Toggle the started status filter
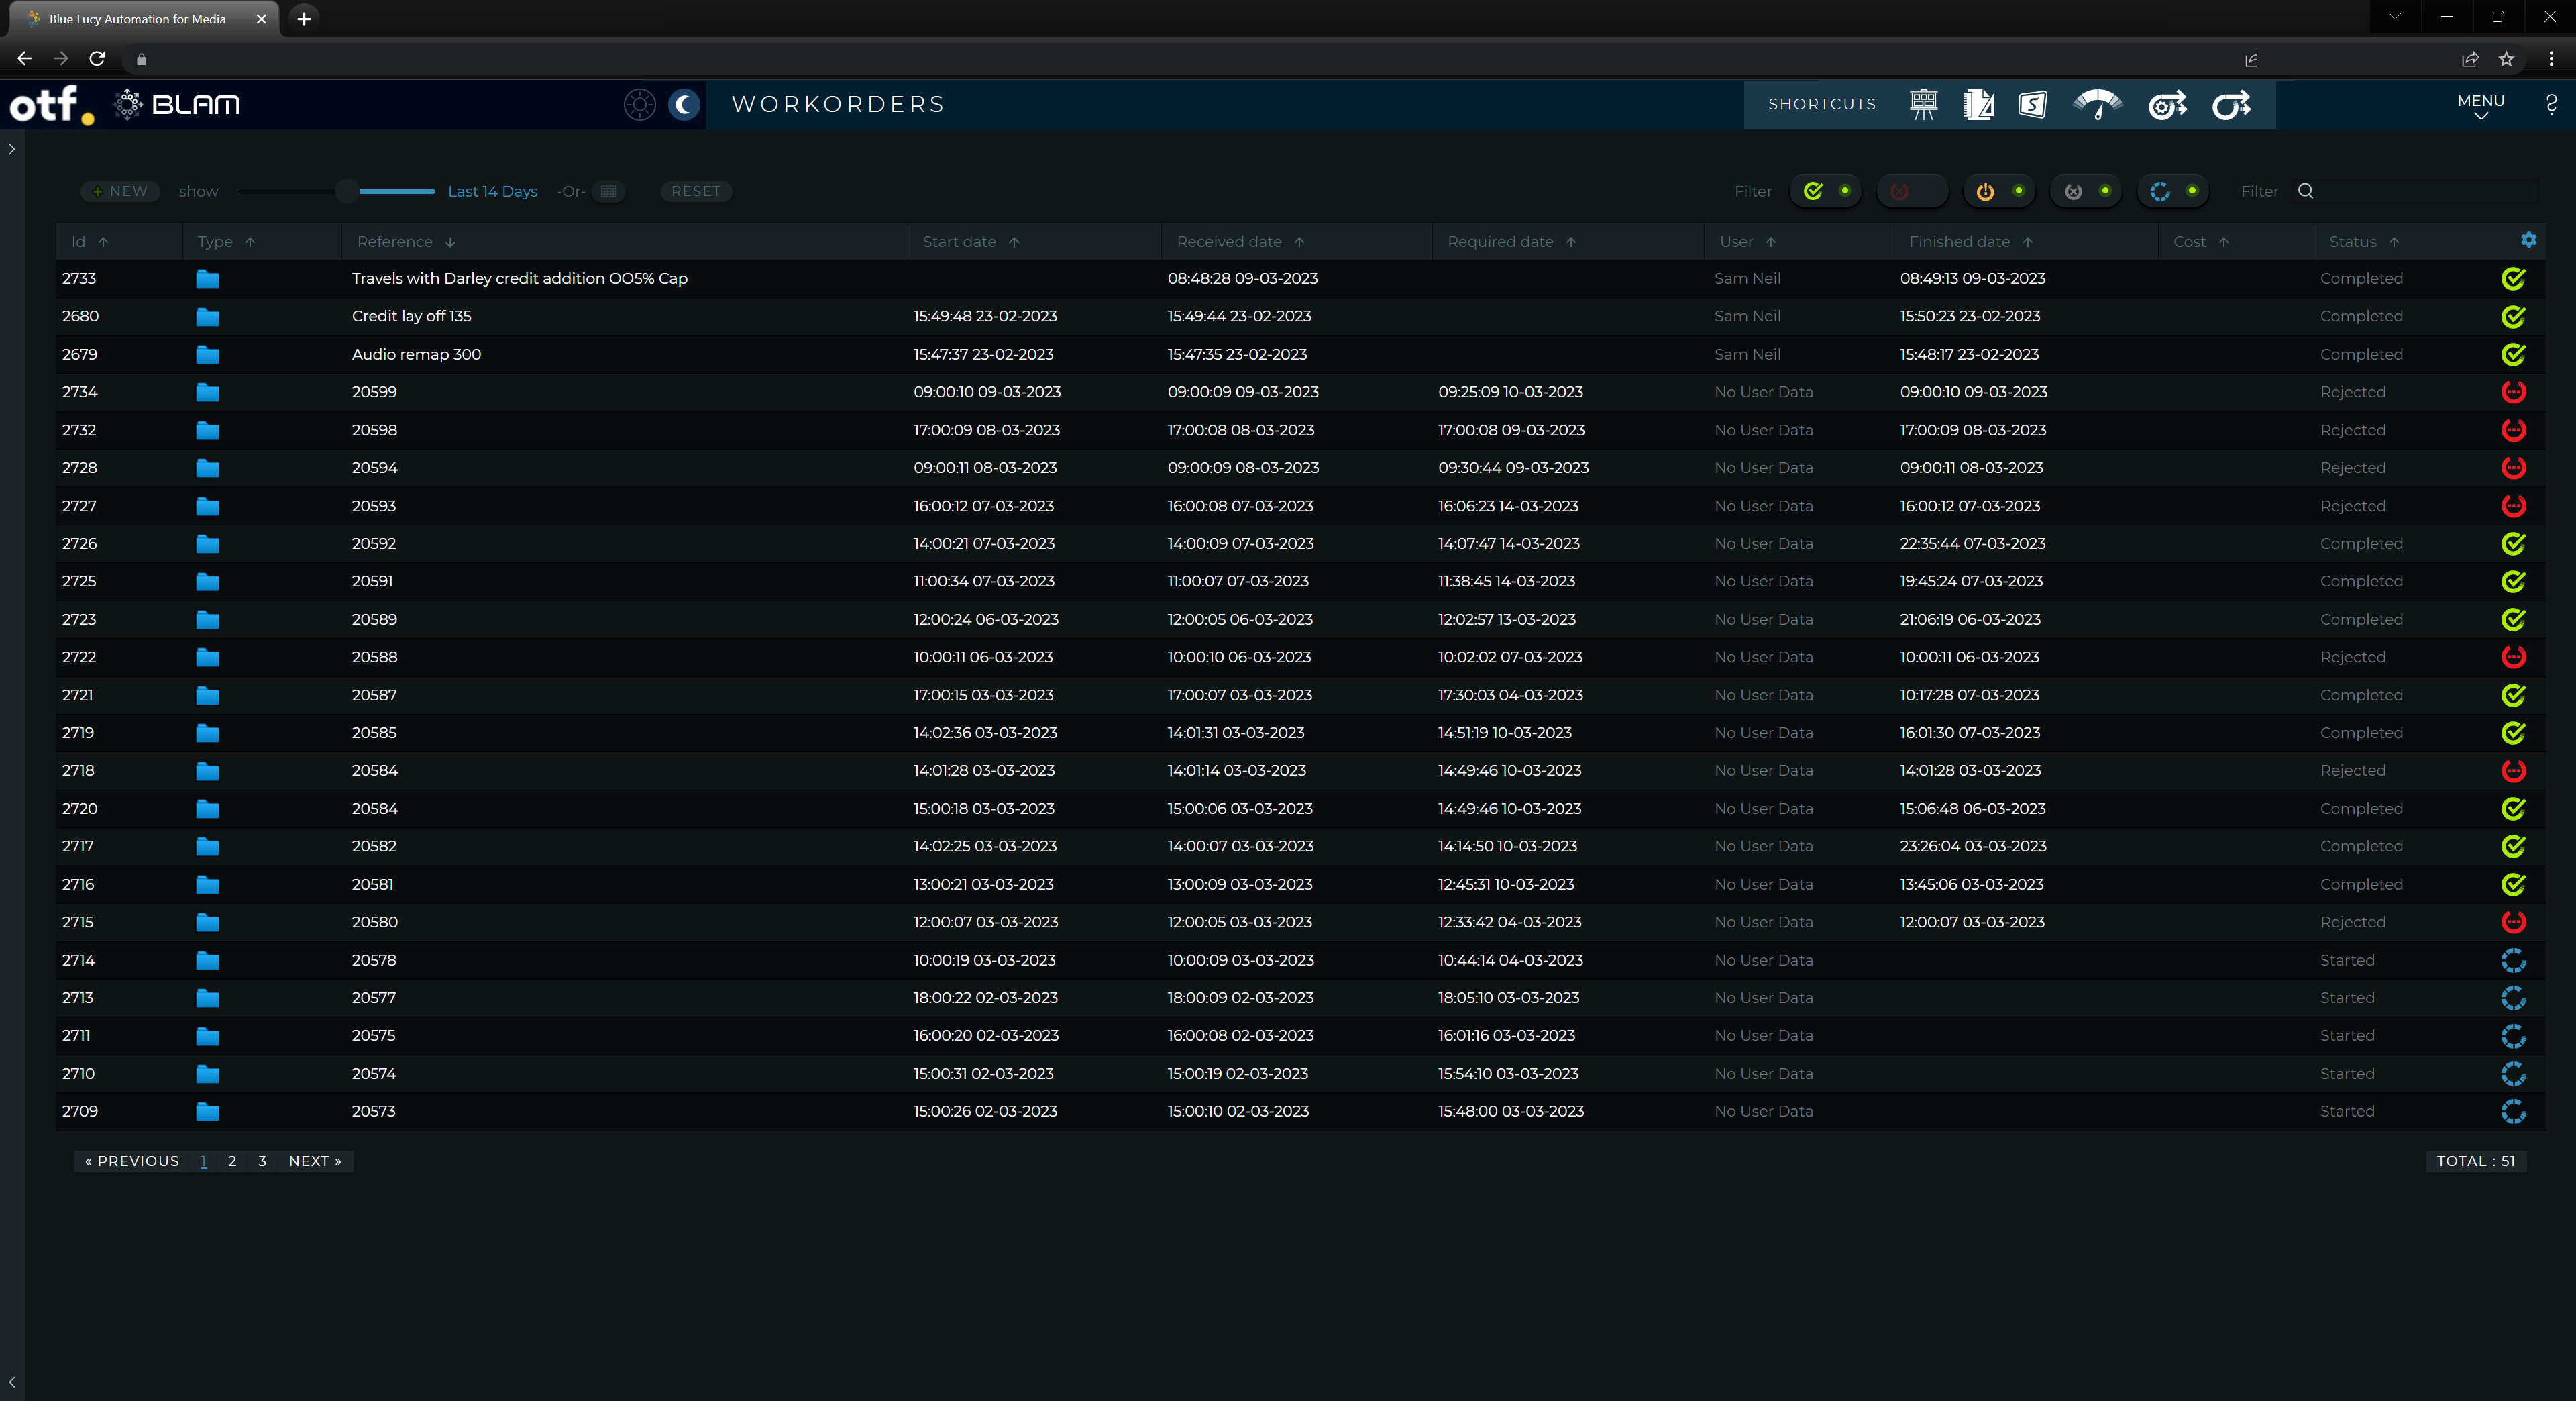 click(x=2172, y=191)
